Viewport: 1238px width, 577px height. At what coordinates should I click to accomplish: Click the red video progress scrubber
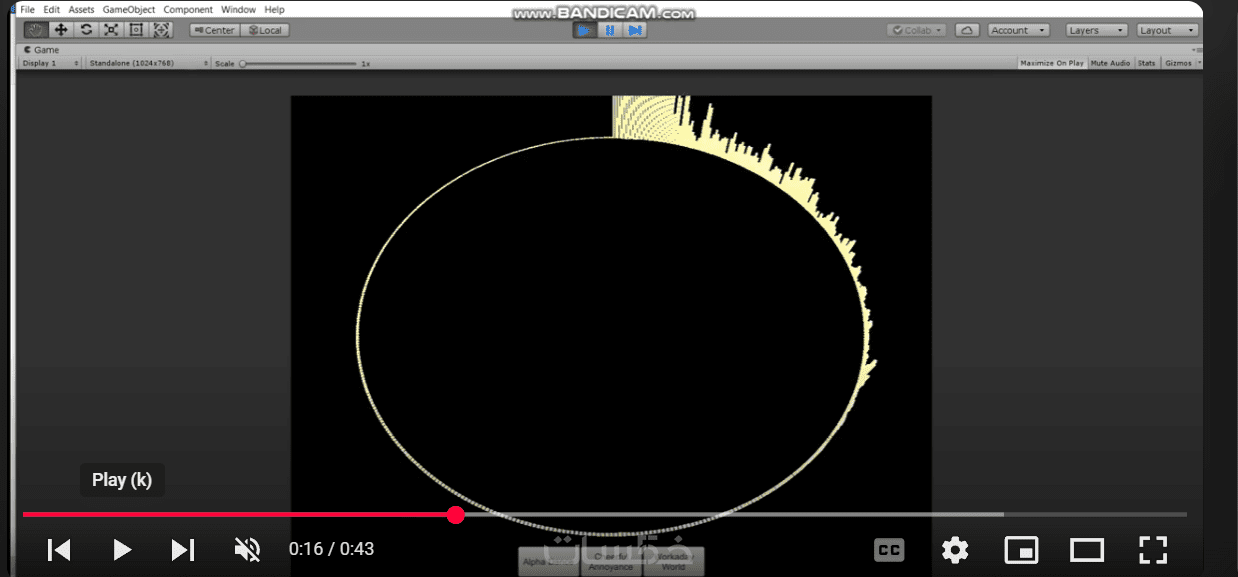click(456, 515)
